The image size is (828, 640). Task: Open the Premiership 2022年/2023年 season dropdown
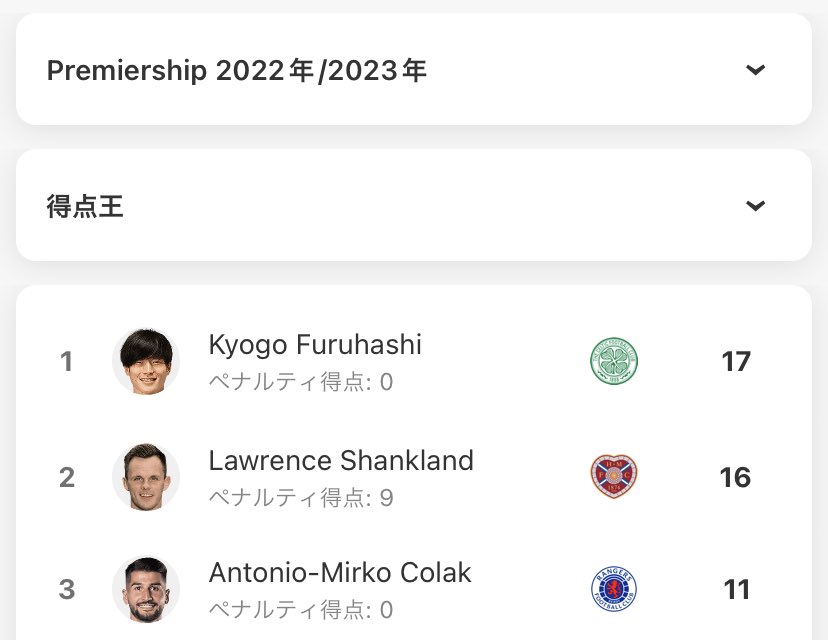point(414,69)
